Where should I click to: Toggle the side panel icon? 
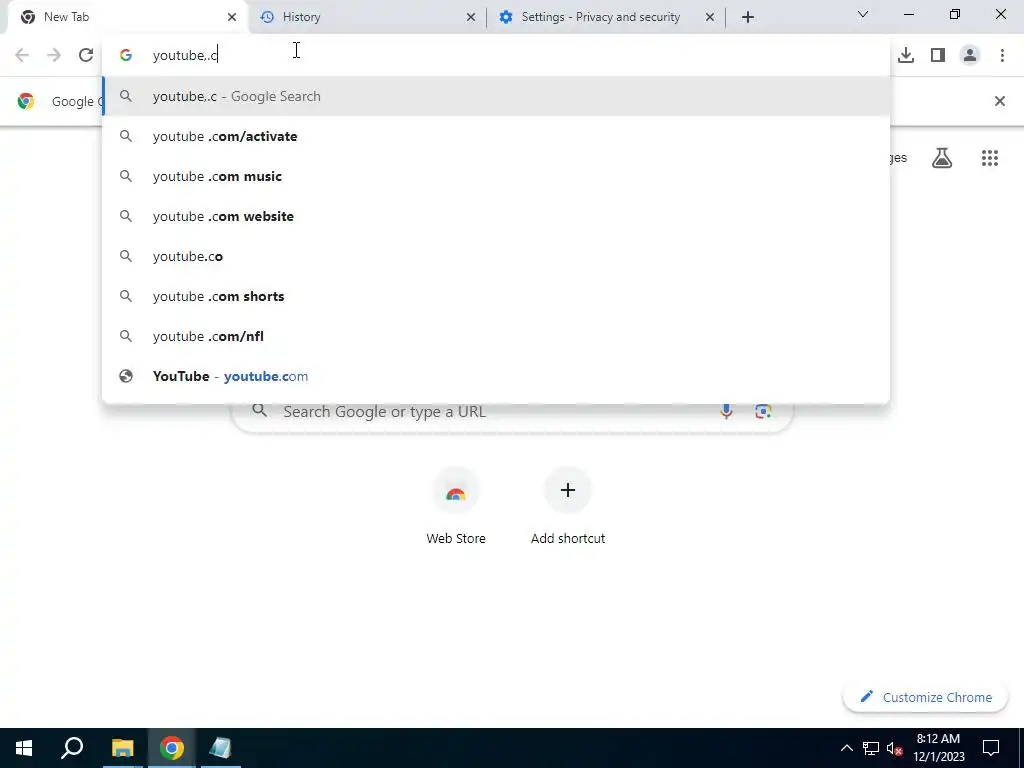point(938,56)
